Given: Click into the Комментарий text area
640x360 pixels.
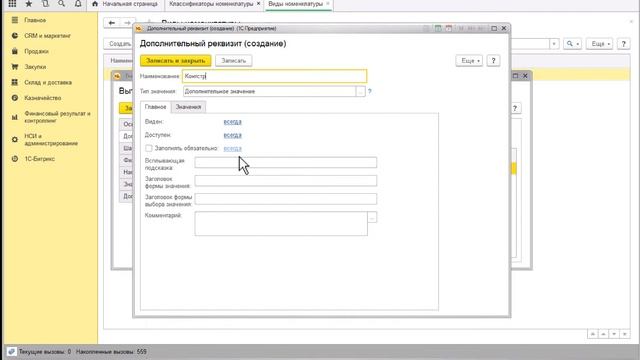Looking at the screenshot, I should (281, 223).
